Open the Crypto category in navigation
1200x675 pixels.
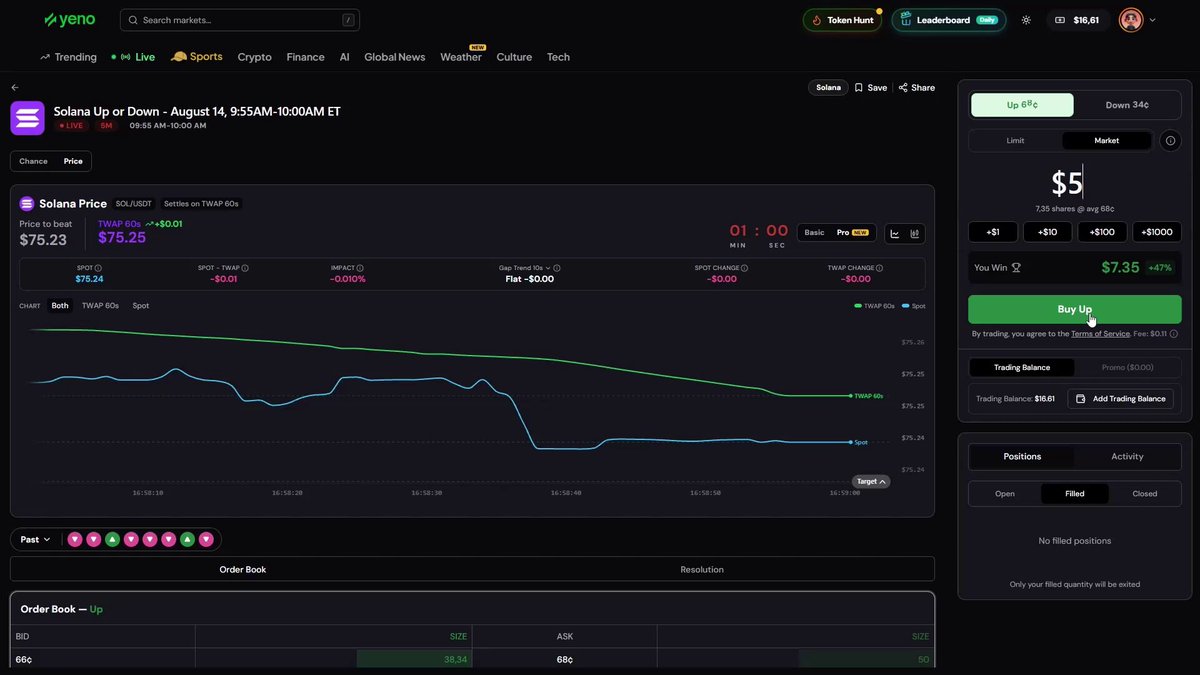(254, 57)
